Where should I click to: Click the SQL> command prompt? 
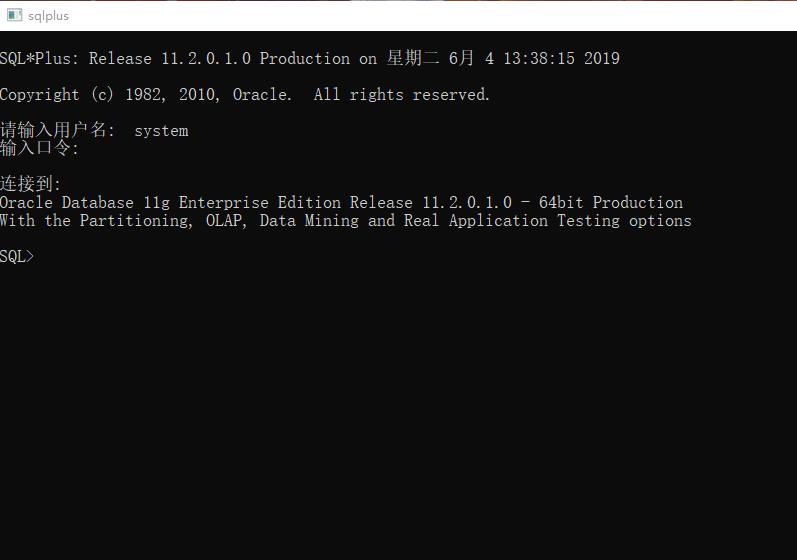tap(17, 257)
